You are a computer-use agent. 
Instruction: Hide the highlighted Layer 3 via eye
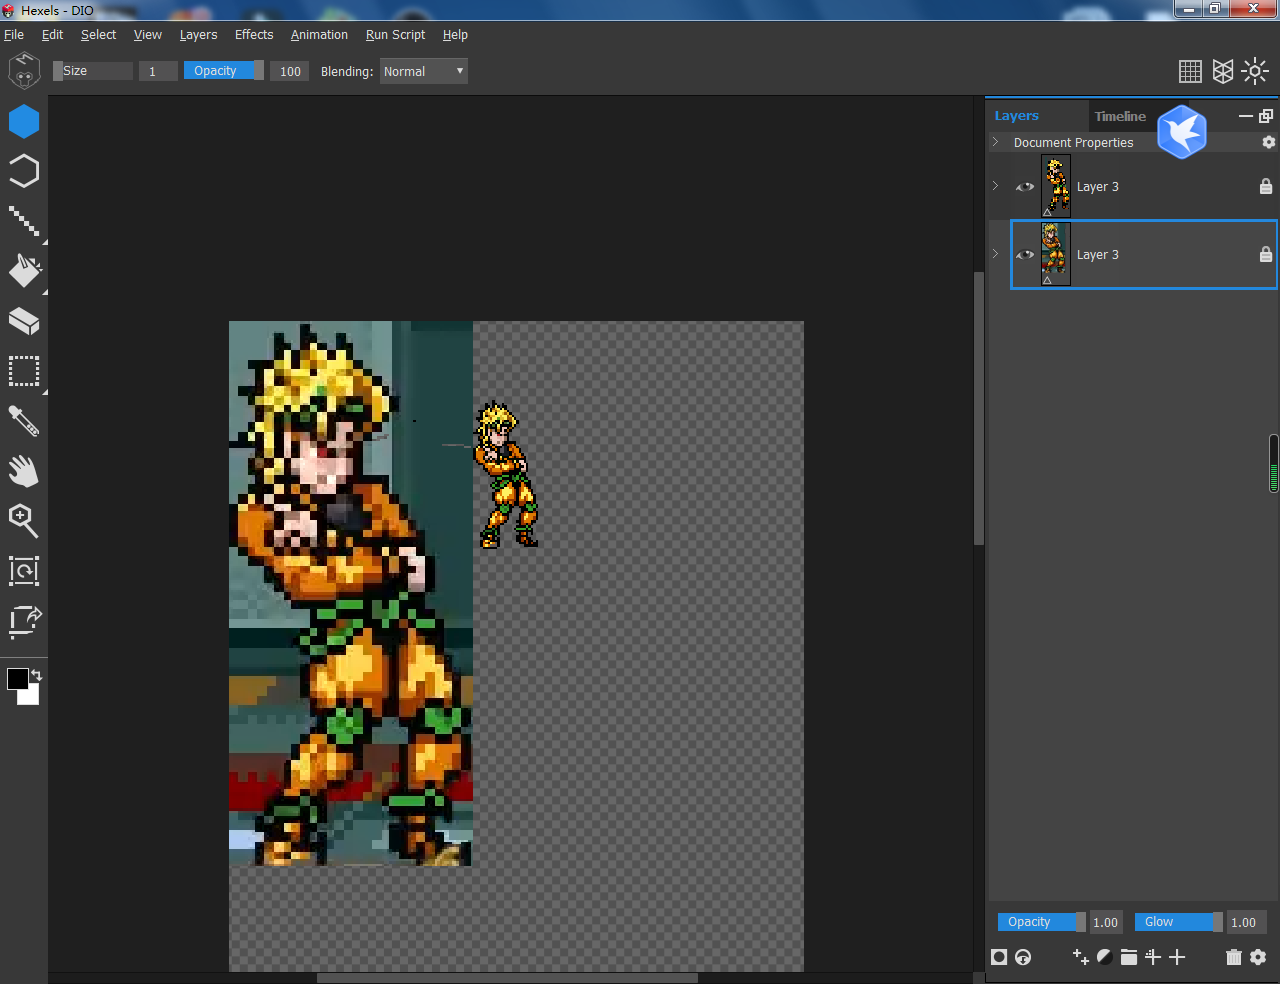coord(1025,254)
